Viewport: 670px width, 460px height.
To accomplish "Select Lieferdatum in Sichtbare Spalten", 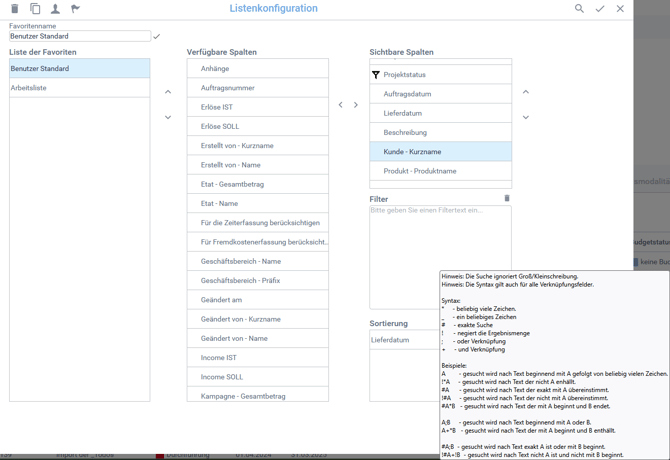I will (x=440, y=113).
